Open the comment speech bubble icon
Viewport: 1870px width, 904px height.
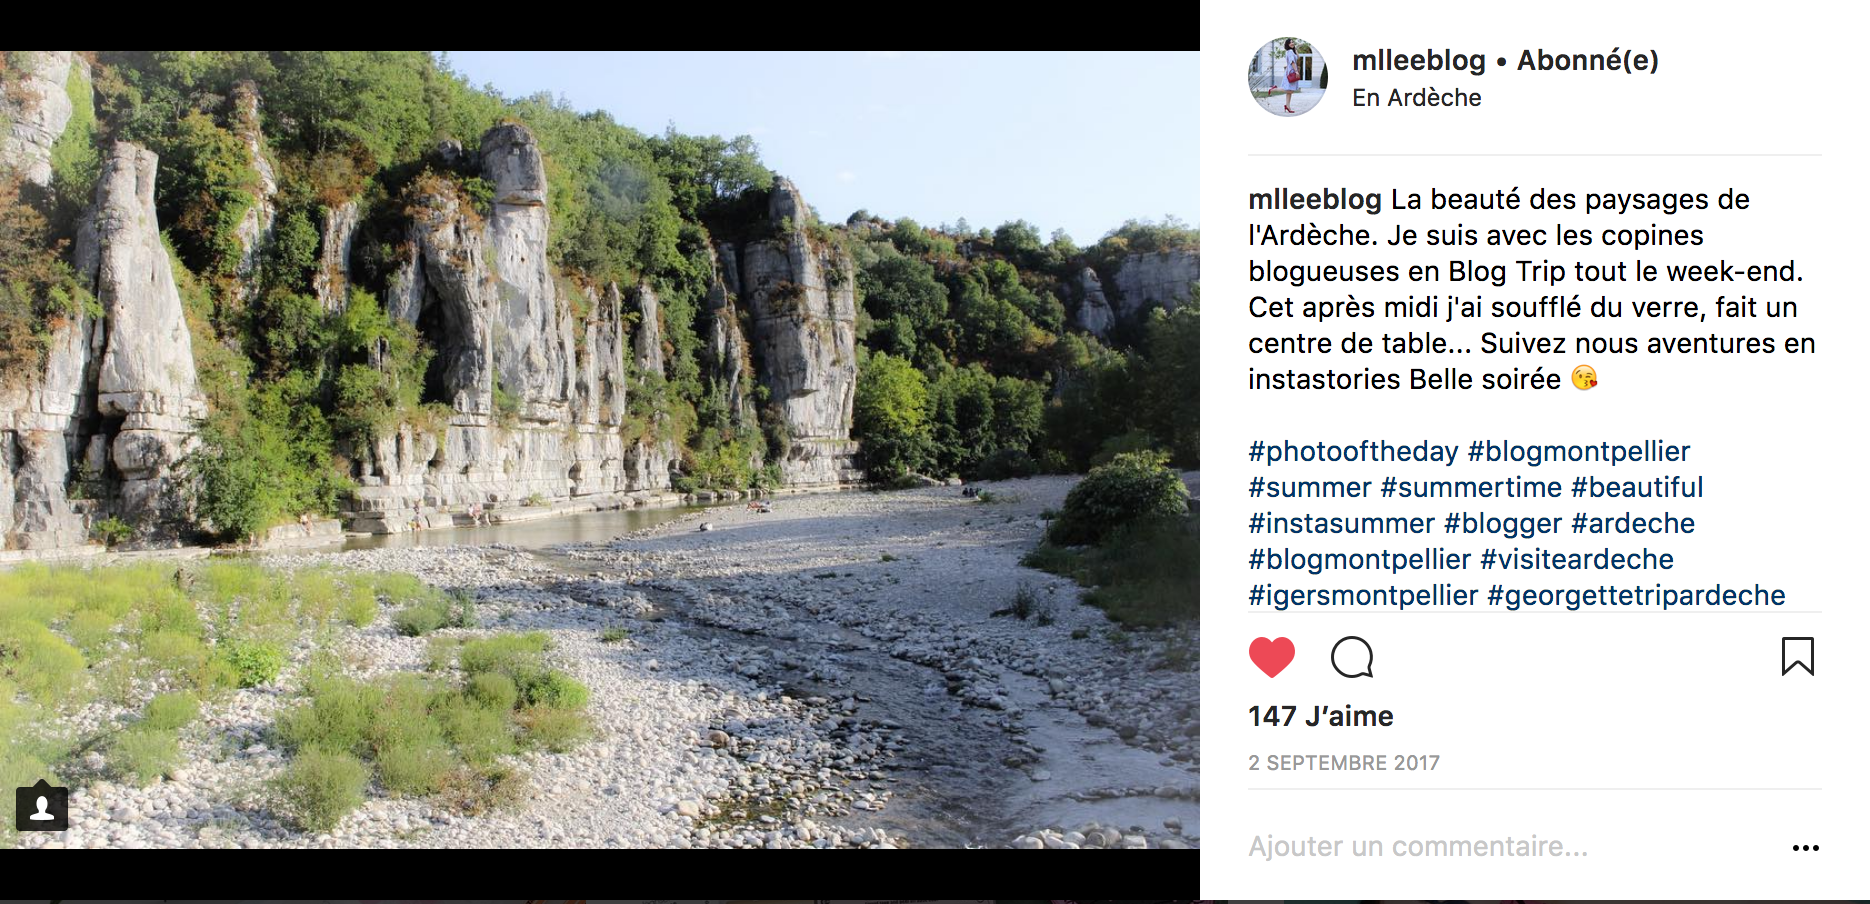1352,657
